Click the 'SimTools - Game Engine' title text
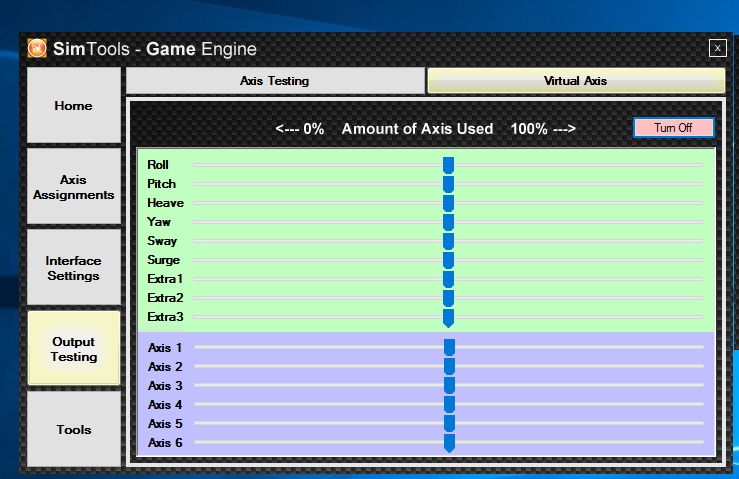This screenshot has height=479, width=739. tap(155, 49)
